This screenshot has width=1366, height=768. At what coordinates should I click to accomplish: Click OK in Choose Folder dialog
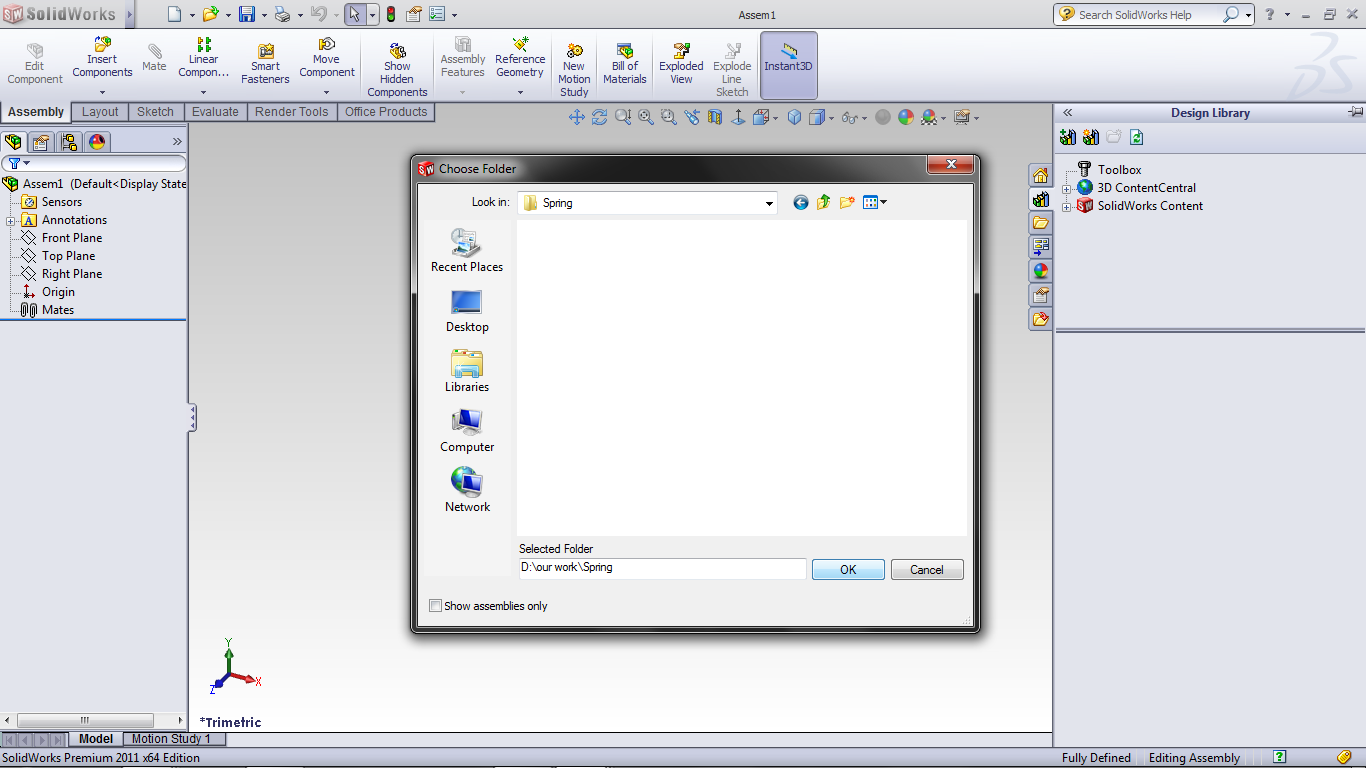pos(848,569)
